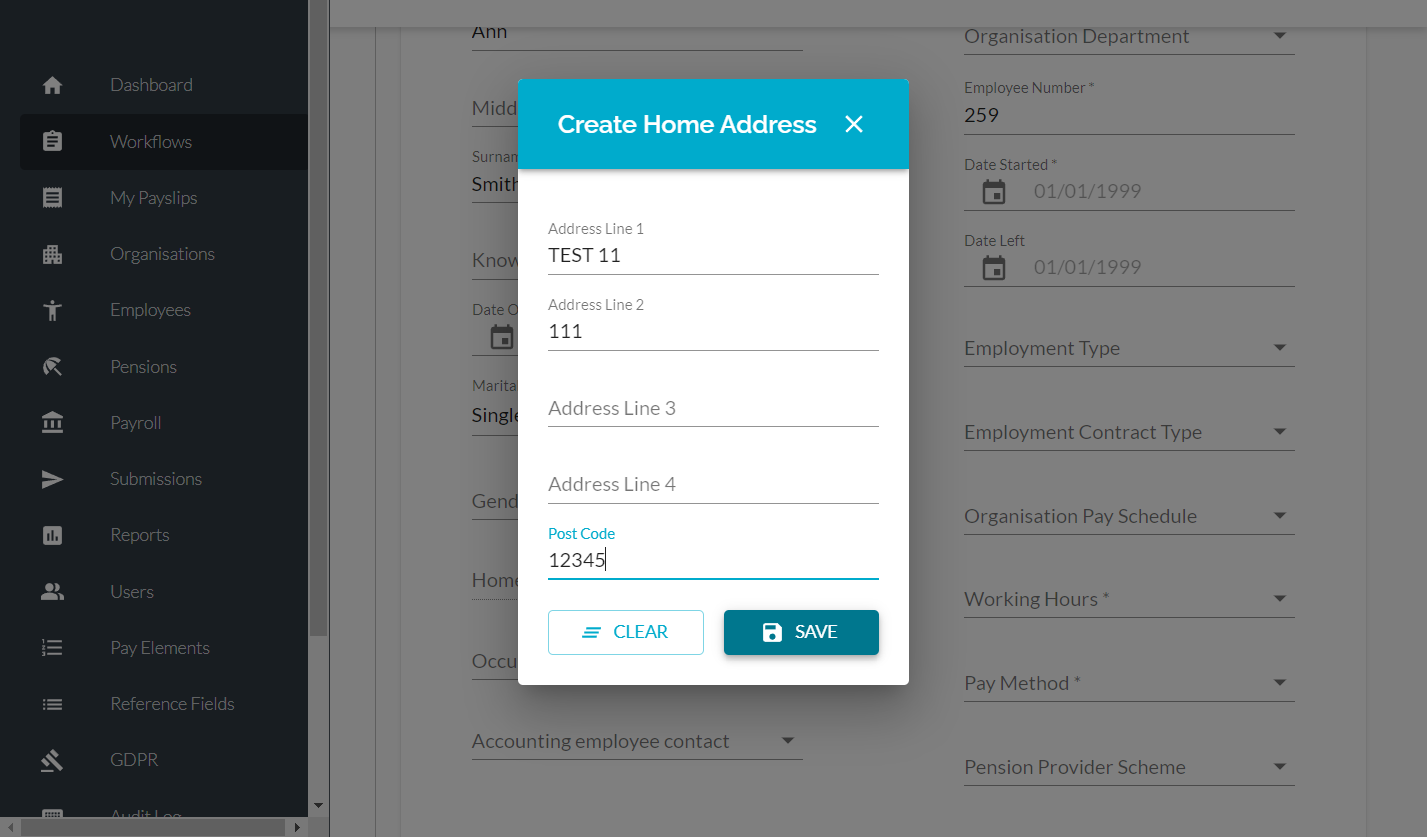Click the sidebar horizontal scrollbar
This screenshot has height=837, width=1427.
[x=154, y=827]
